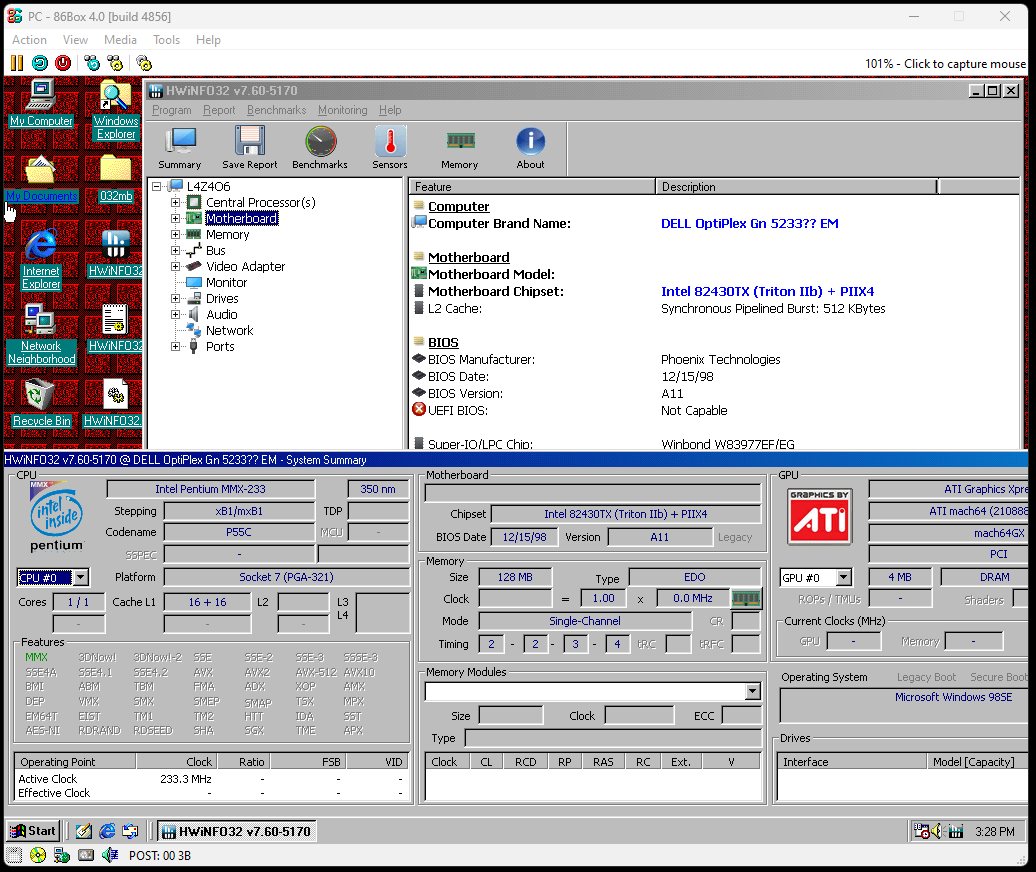Click the HWiNFO icon in system tray
1036x872 pixels.
955,831
